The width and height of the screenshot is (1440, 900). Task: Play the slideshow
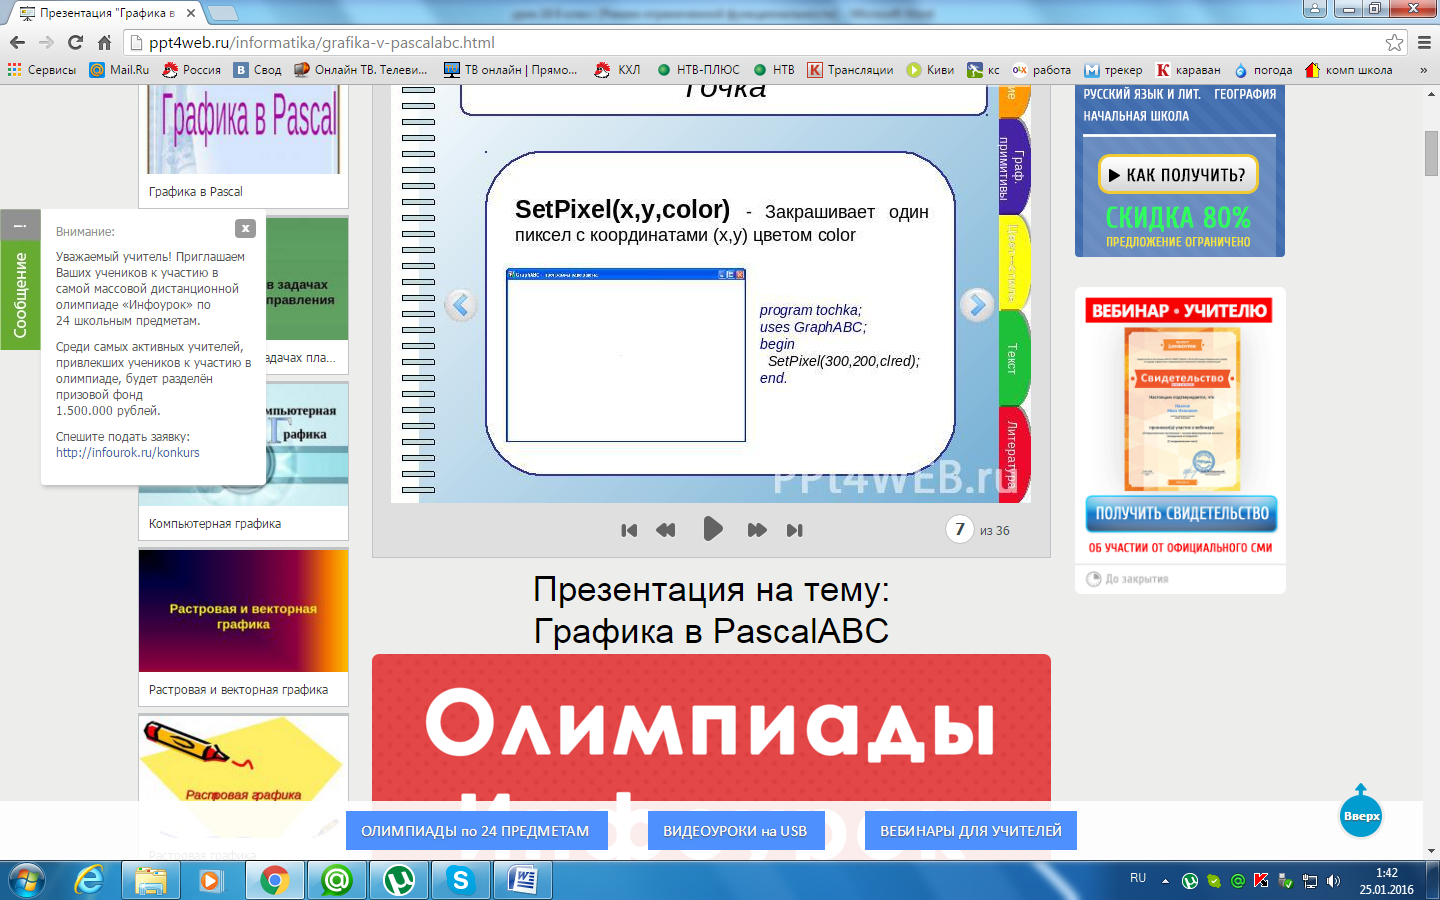point(712,529)
